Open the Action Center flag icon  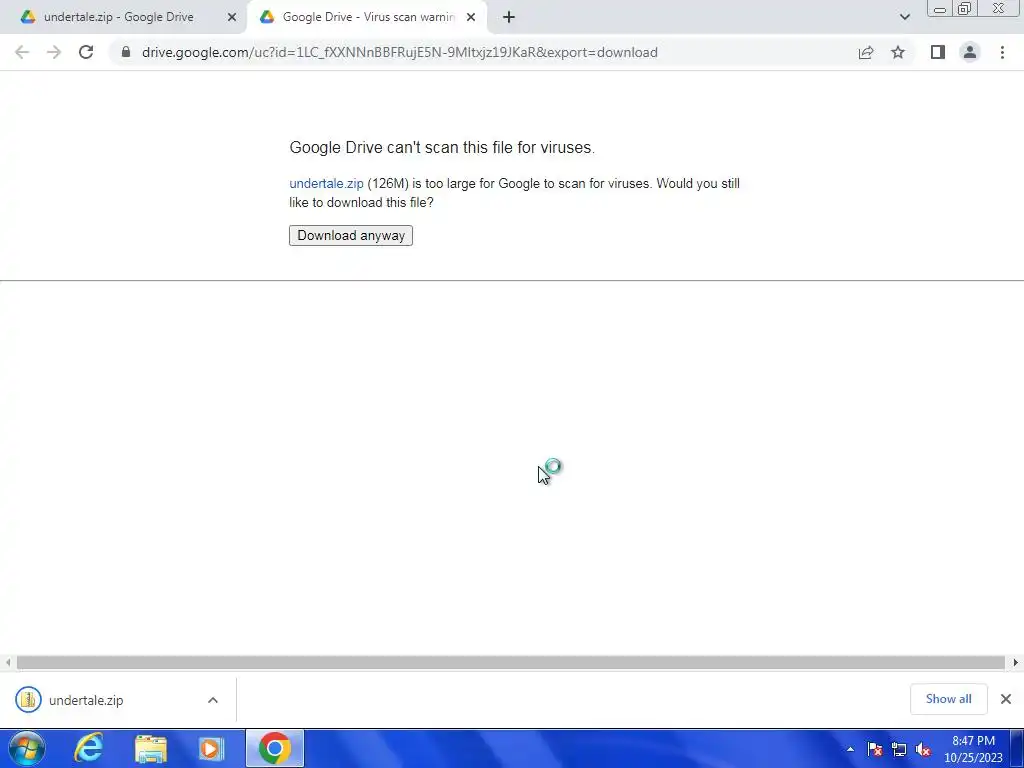pyautogui.click(x=875, y=749)
